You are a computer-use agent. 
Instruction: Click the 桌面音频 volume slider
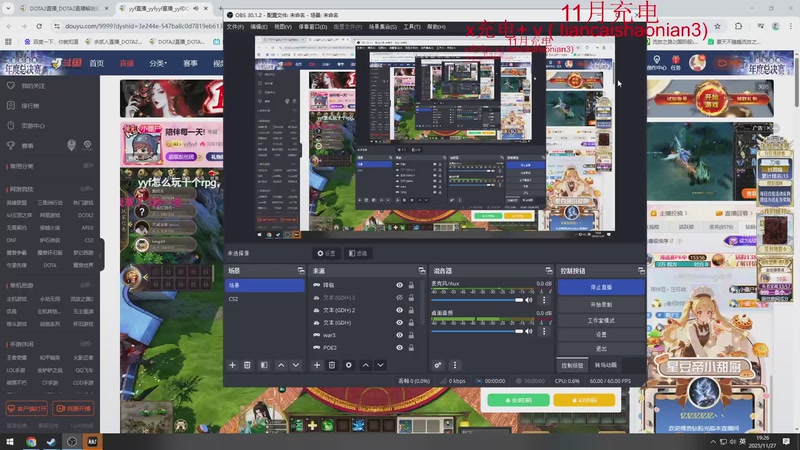click(x=477, y=332)
